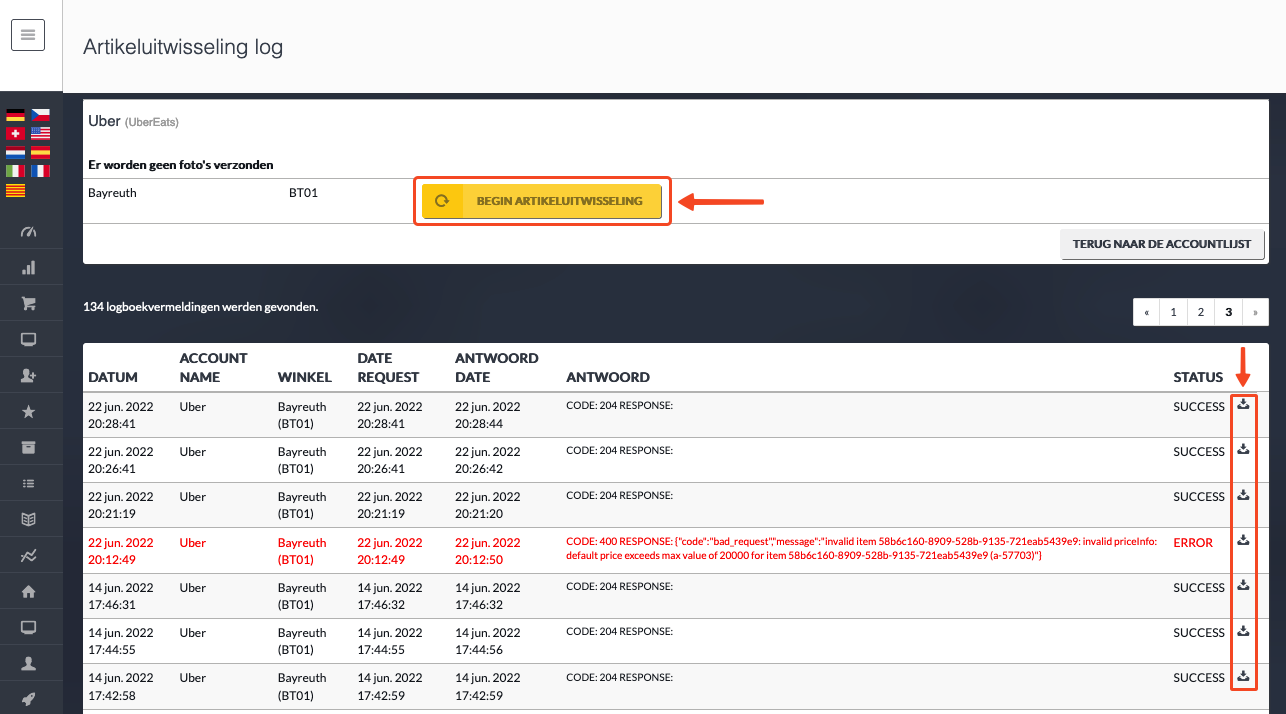This screenshot has height=714, width=1286.
Task: Click the 134 logboekvermeldingen text
Action: coord(200,307)
